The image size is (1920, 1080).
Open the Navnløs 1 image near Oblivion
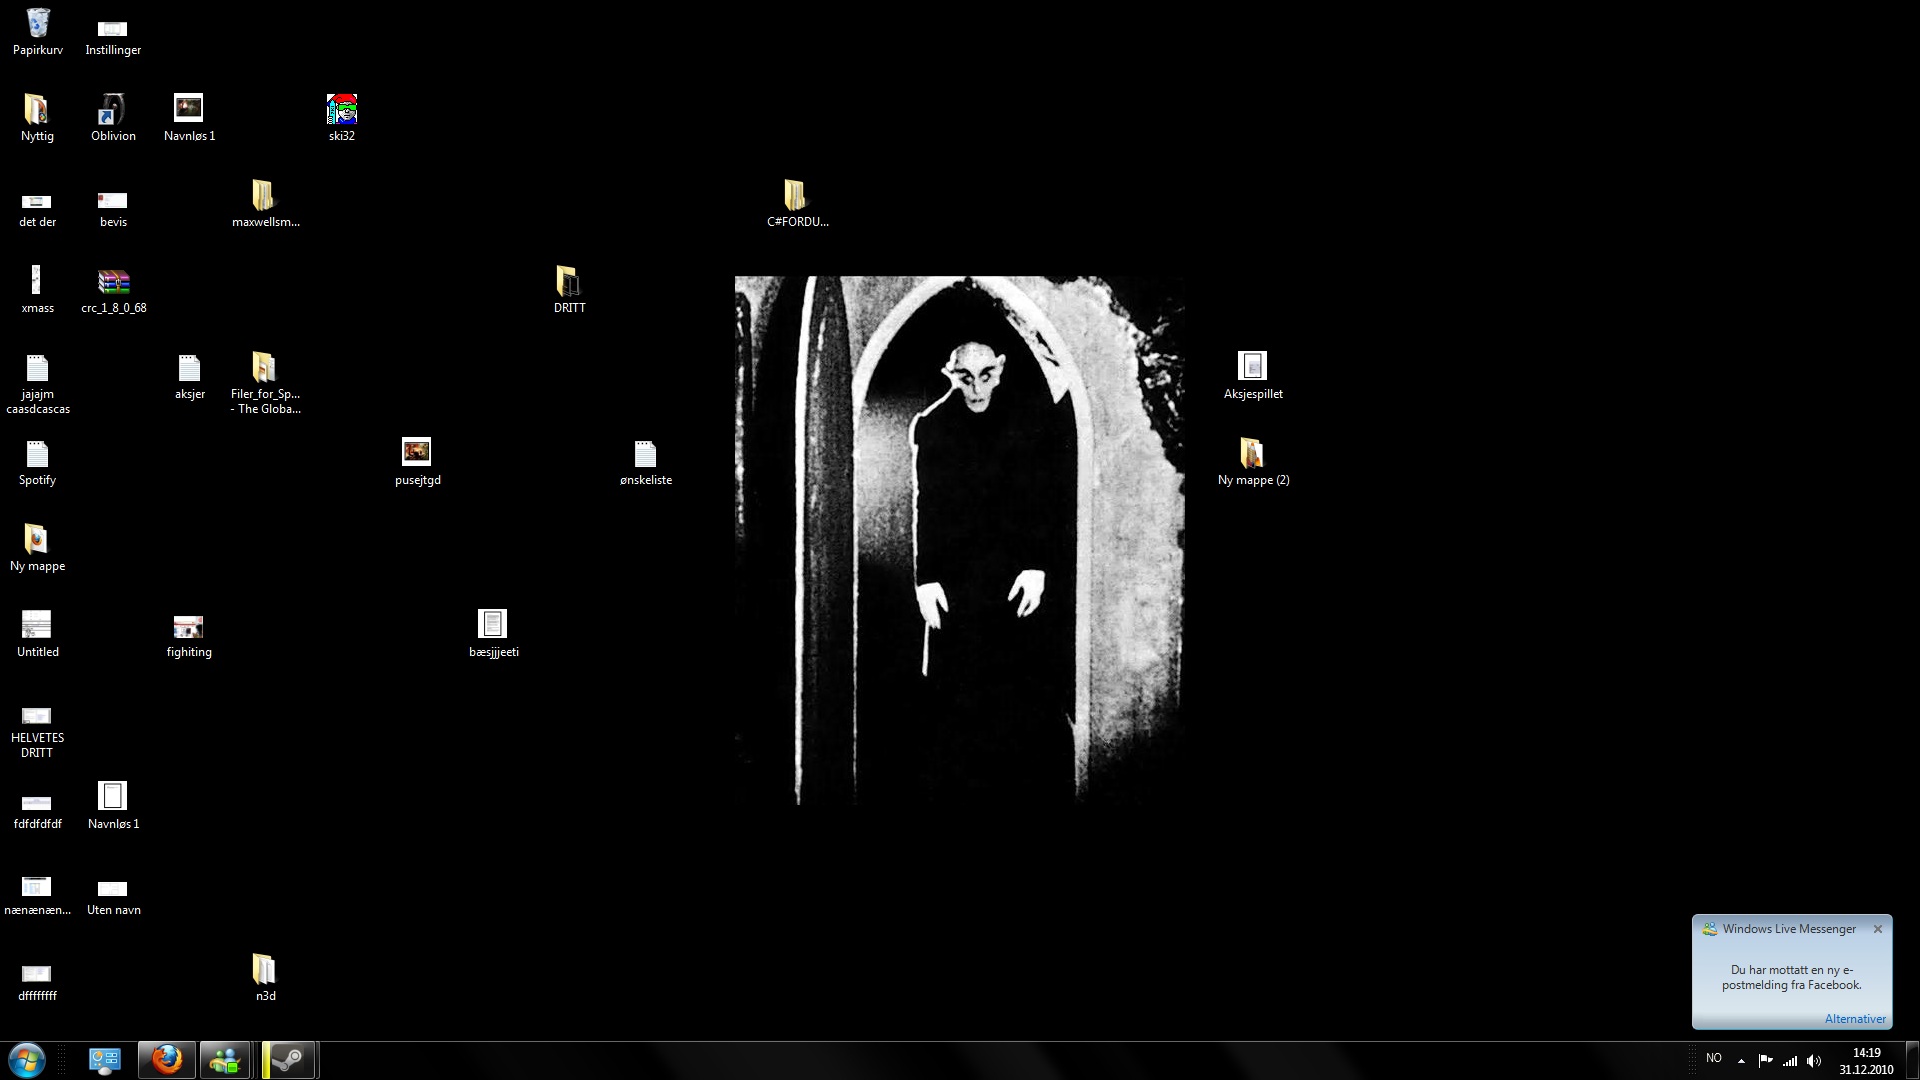pos(189,118)
